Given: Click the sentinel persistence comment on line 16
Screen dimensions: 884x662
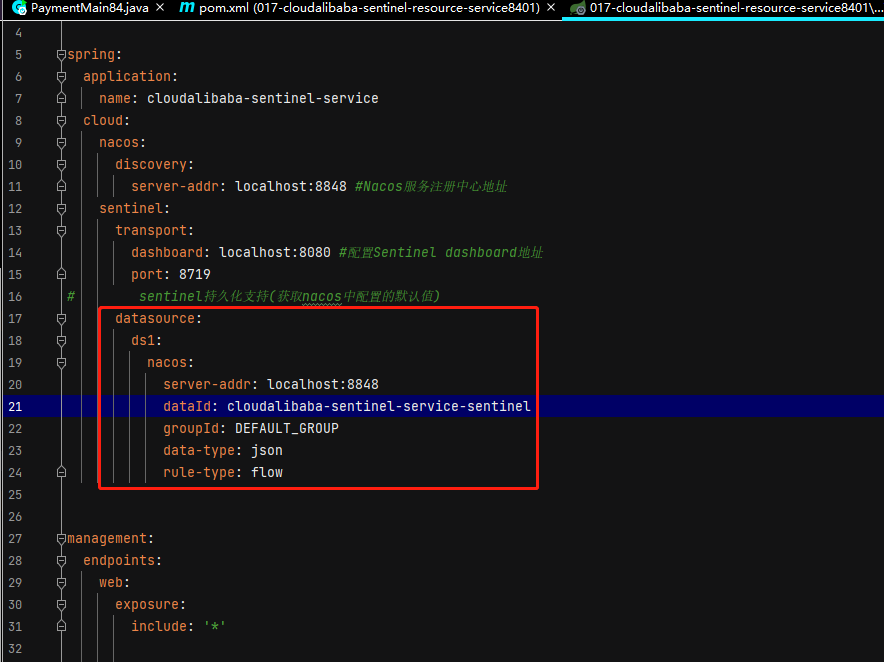Looking at the screenshot, I should (x=289, y=297).
